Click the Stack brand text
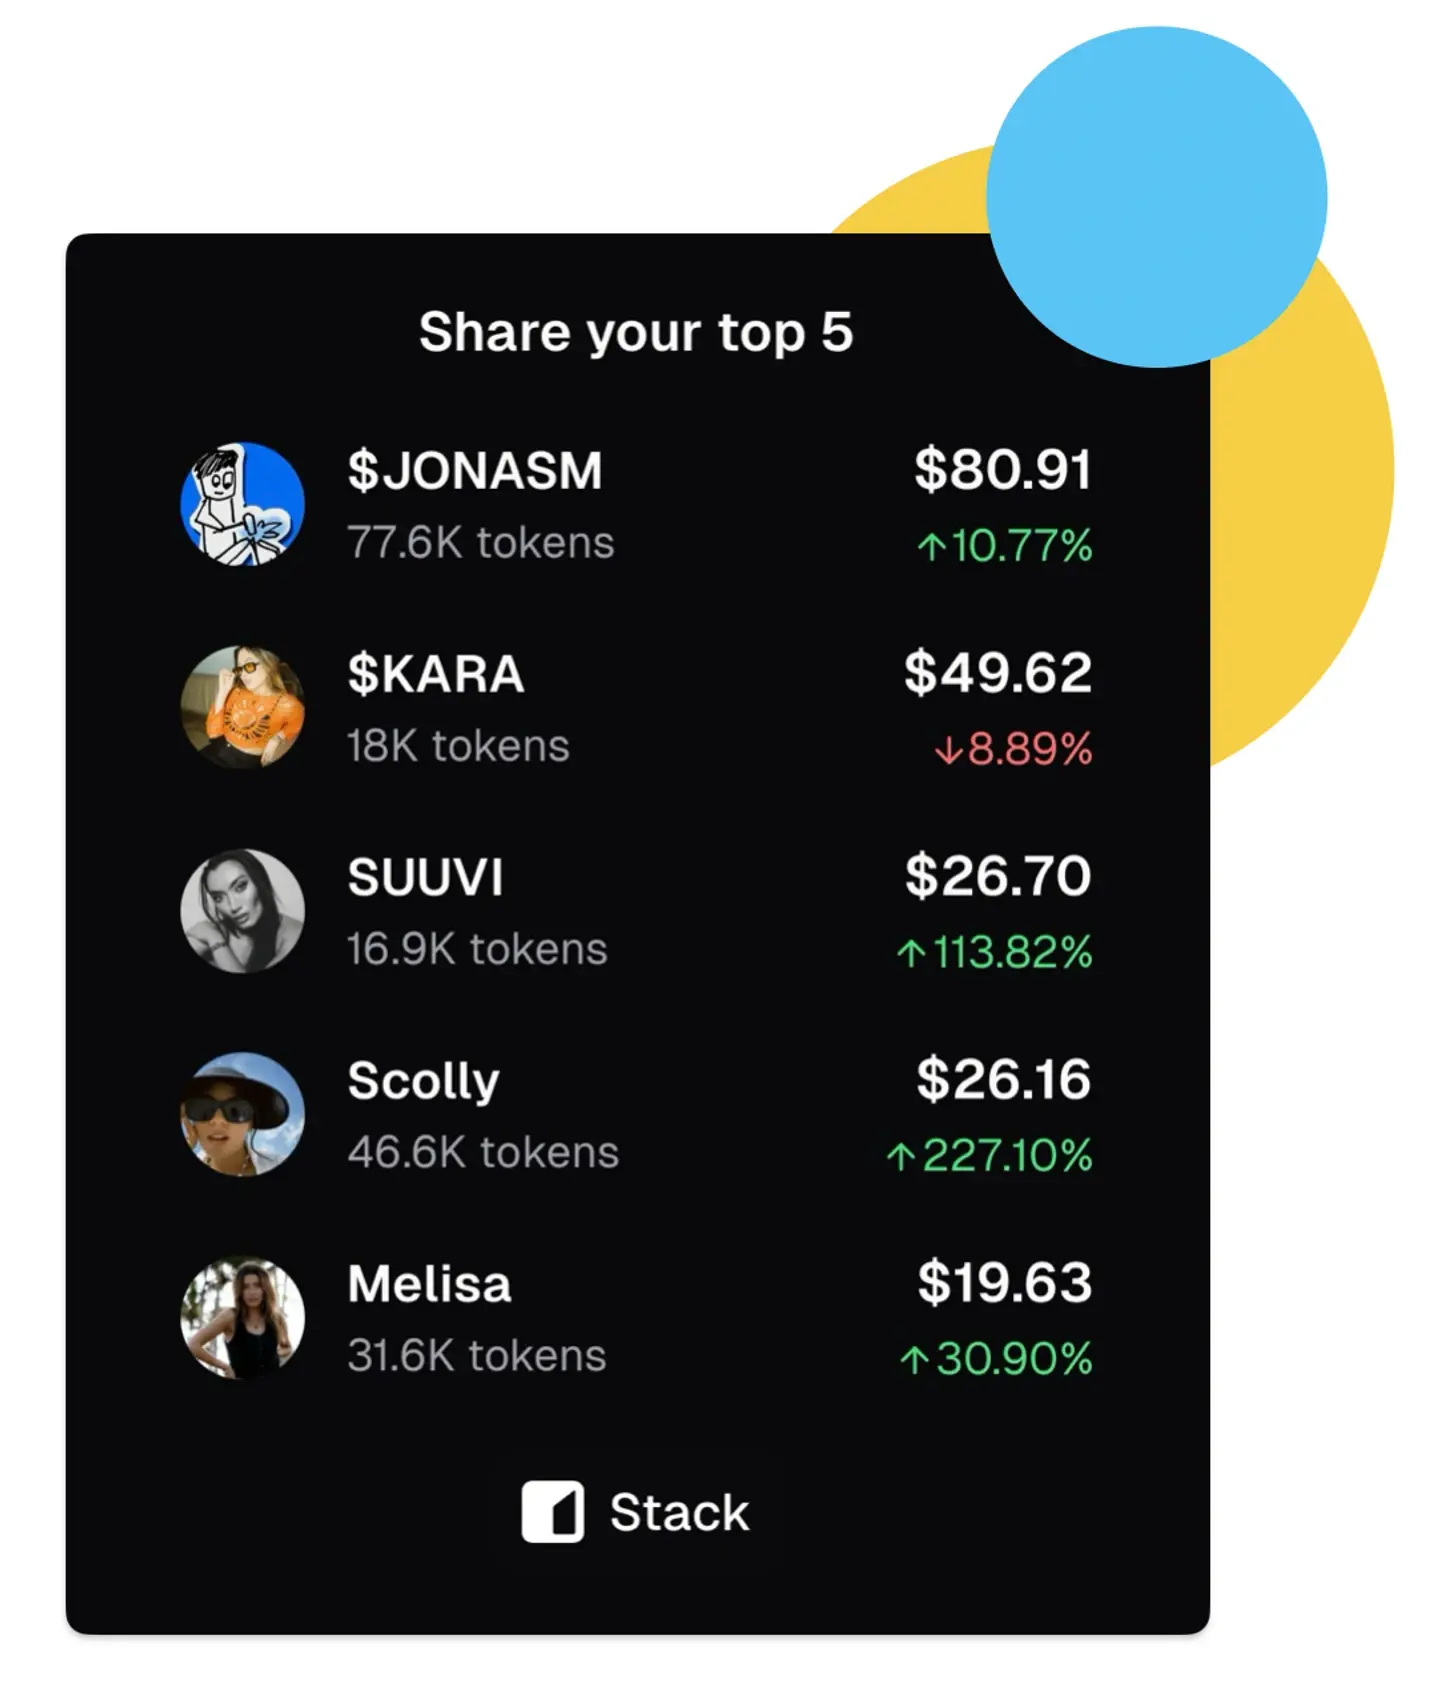Screen dimensions: 1440x1694 coord(679,1512)
